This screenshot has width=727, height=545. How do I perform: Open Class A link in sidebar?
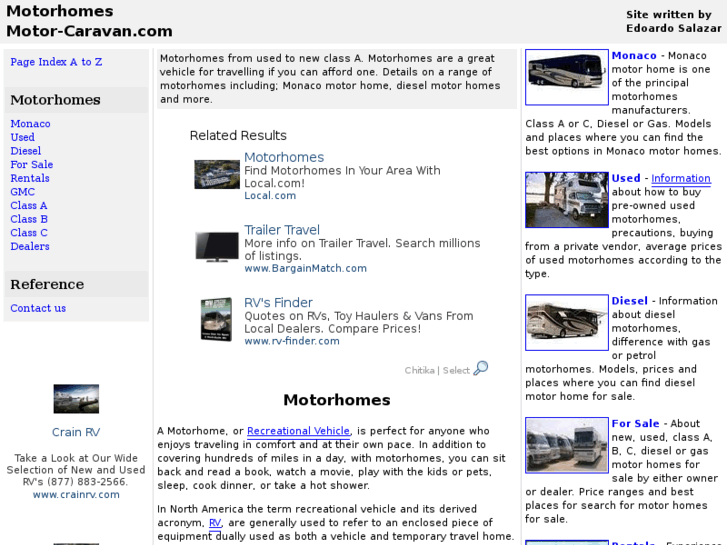click(x=29, y=205)
